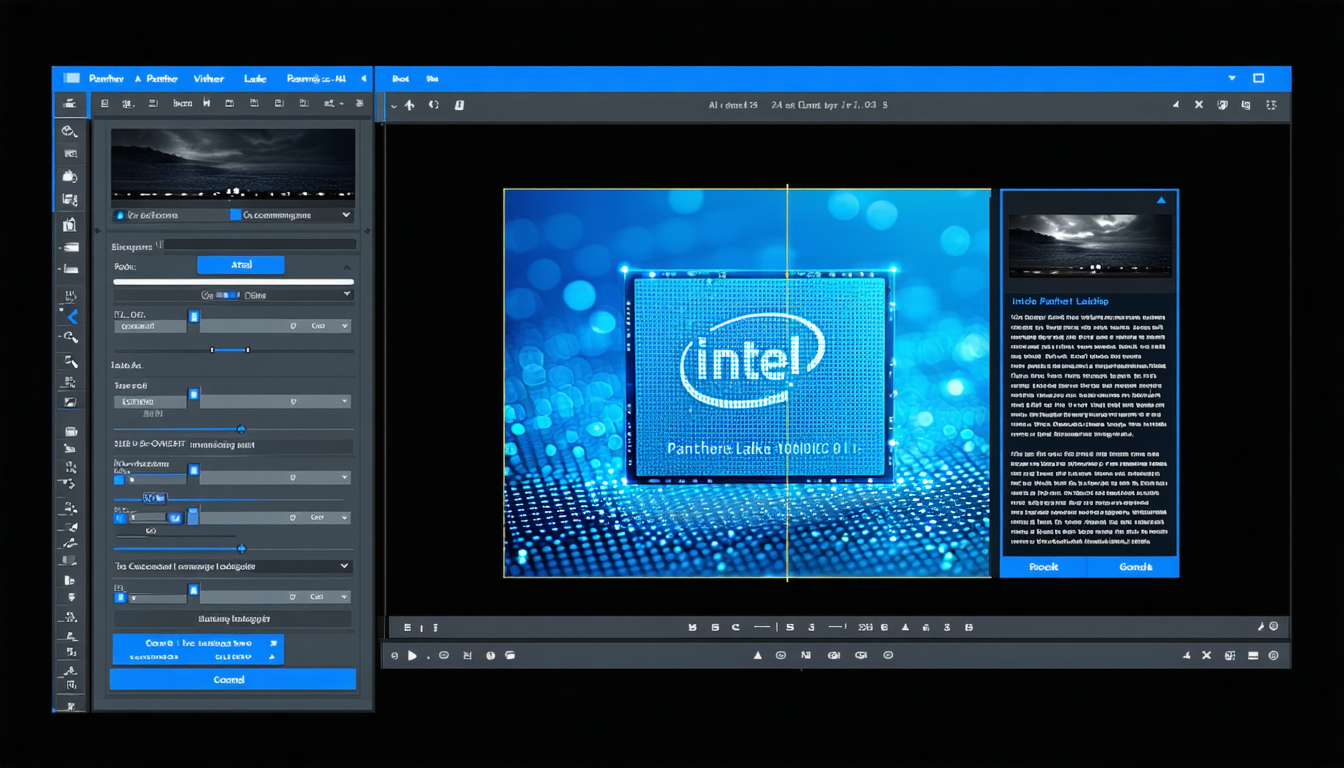Click the leftmost icon of the bottom playback bar
Viewport: 1344px width, 768px height.
395,656
